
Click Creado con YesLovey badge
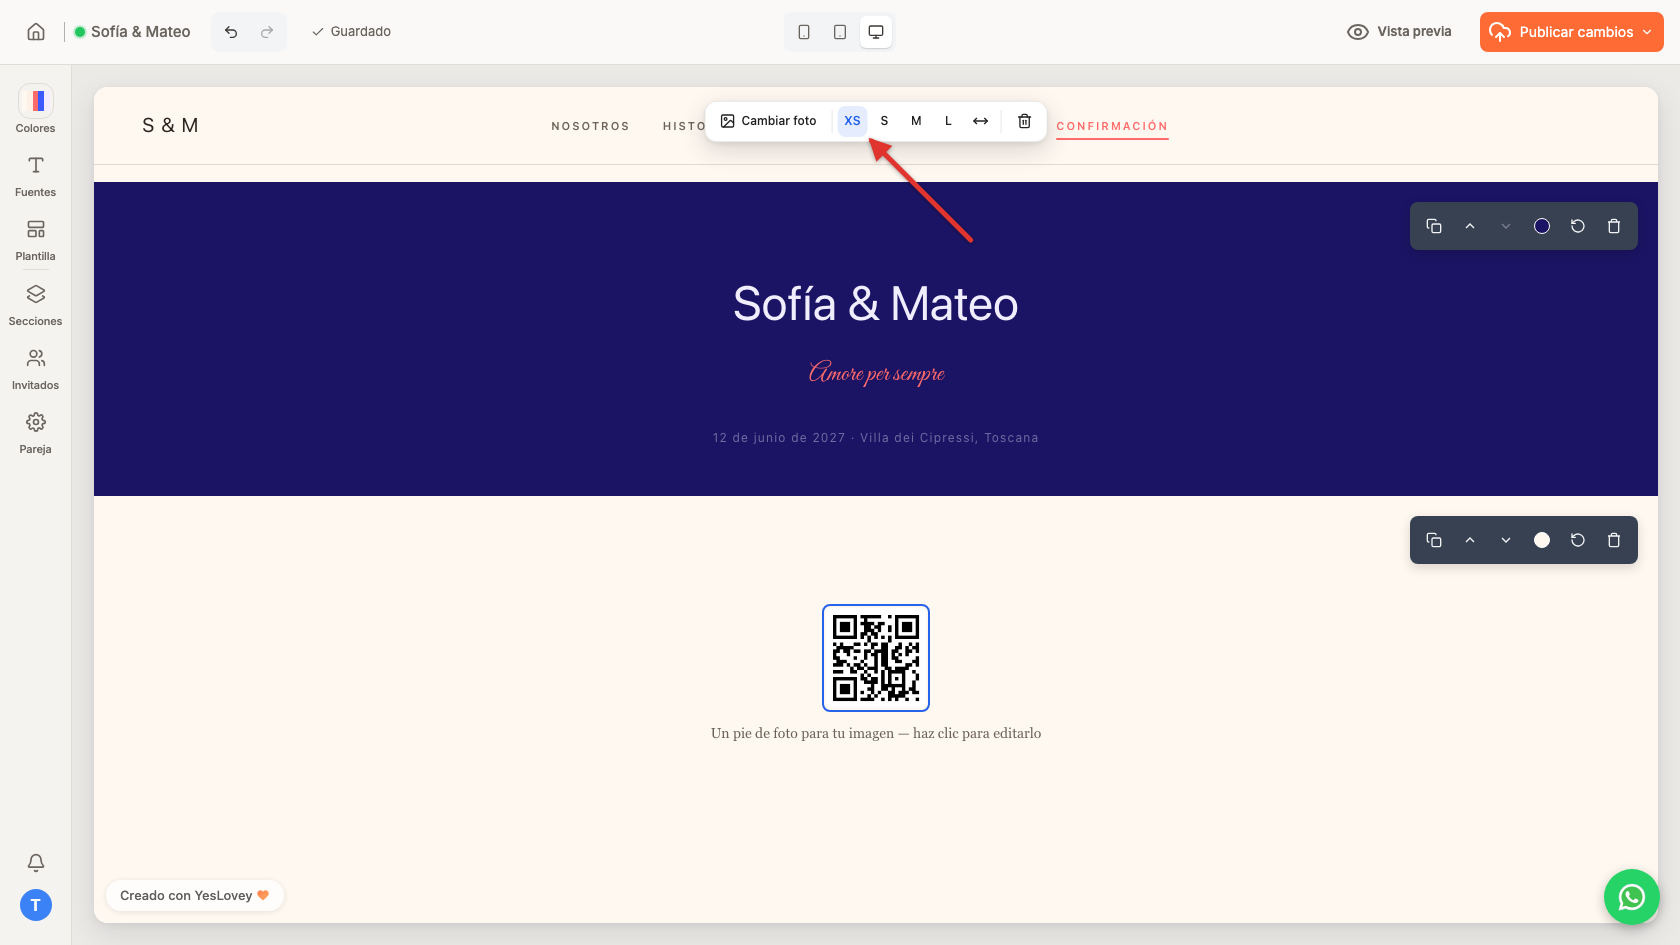[x=195, y=896]
